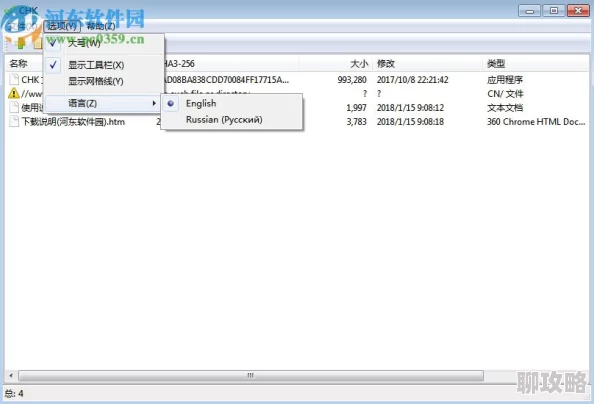Click size value 993,280

pyautogui.click(x=352, y=80)
